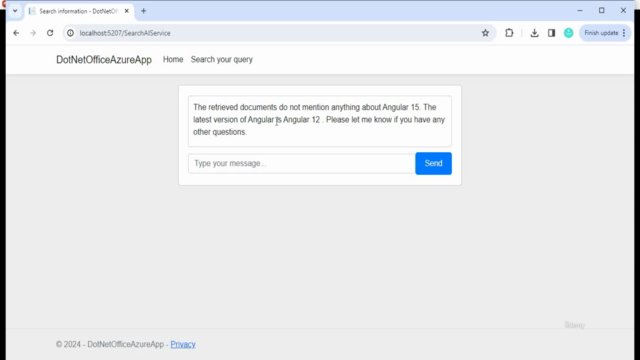Open the extensions puzzle icon
This screenshot has height=360, width=640.
[509, 33]
